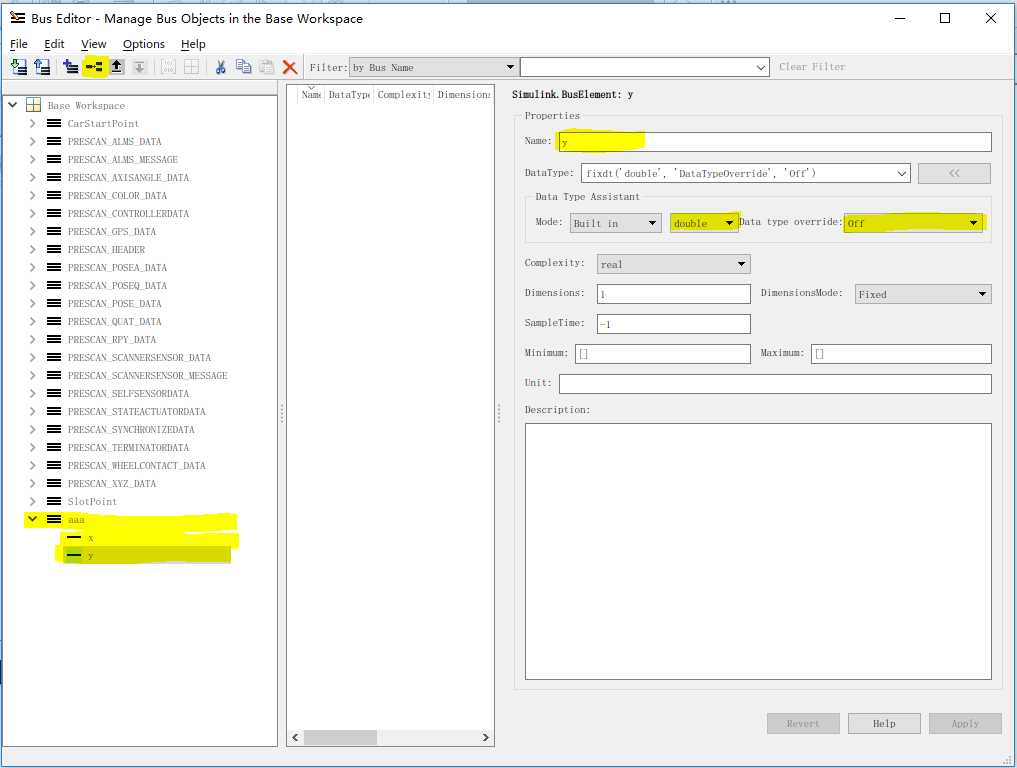The image size is (1017, 768).
Task: Select PRESCAN_WHEELCONTACT_DATA in the tree
Action: (x=136, y=466)
